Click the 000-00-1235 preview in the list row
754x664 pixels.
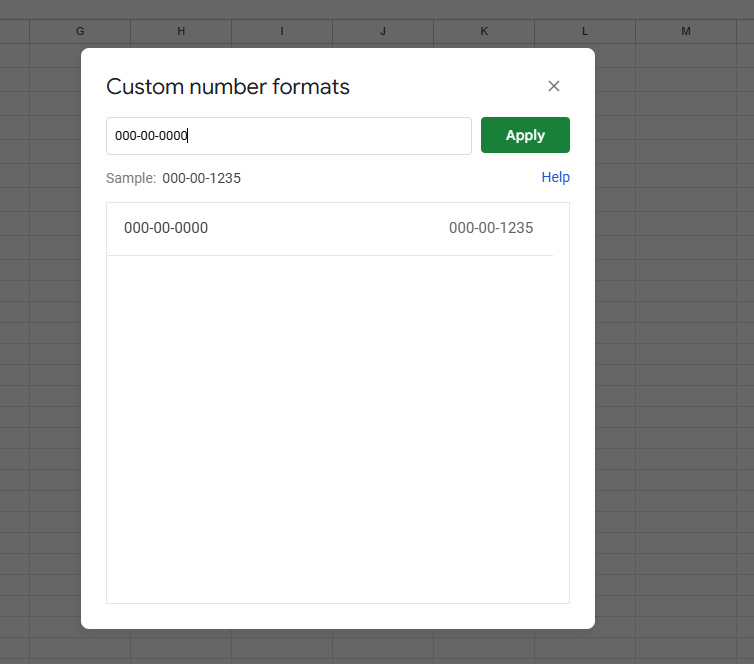click(x=490, y=228)
